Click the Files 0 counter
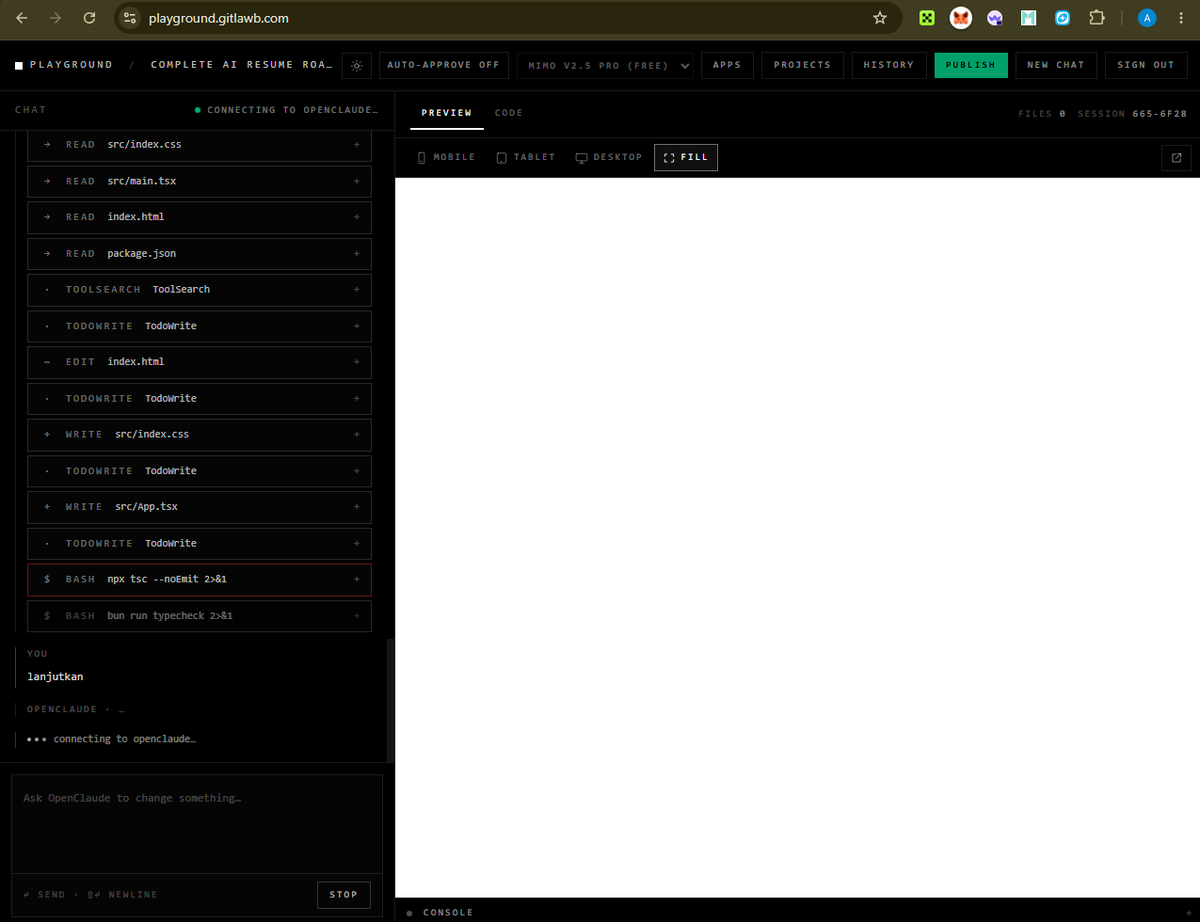The height and width of the screenshot is (922, 1200). coord(1042,113)
